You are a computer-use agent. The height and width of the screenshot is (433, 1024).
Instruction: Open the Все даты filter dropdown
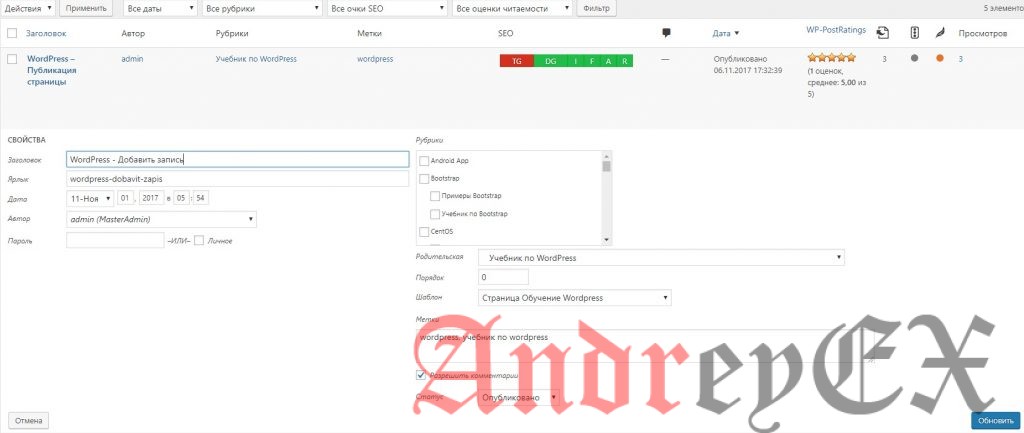click(x=159, y=8)
